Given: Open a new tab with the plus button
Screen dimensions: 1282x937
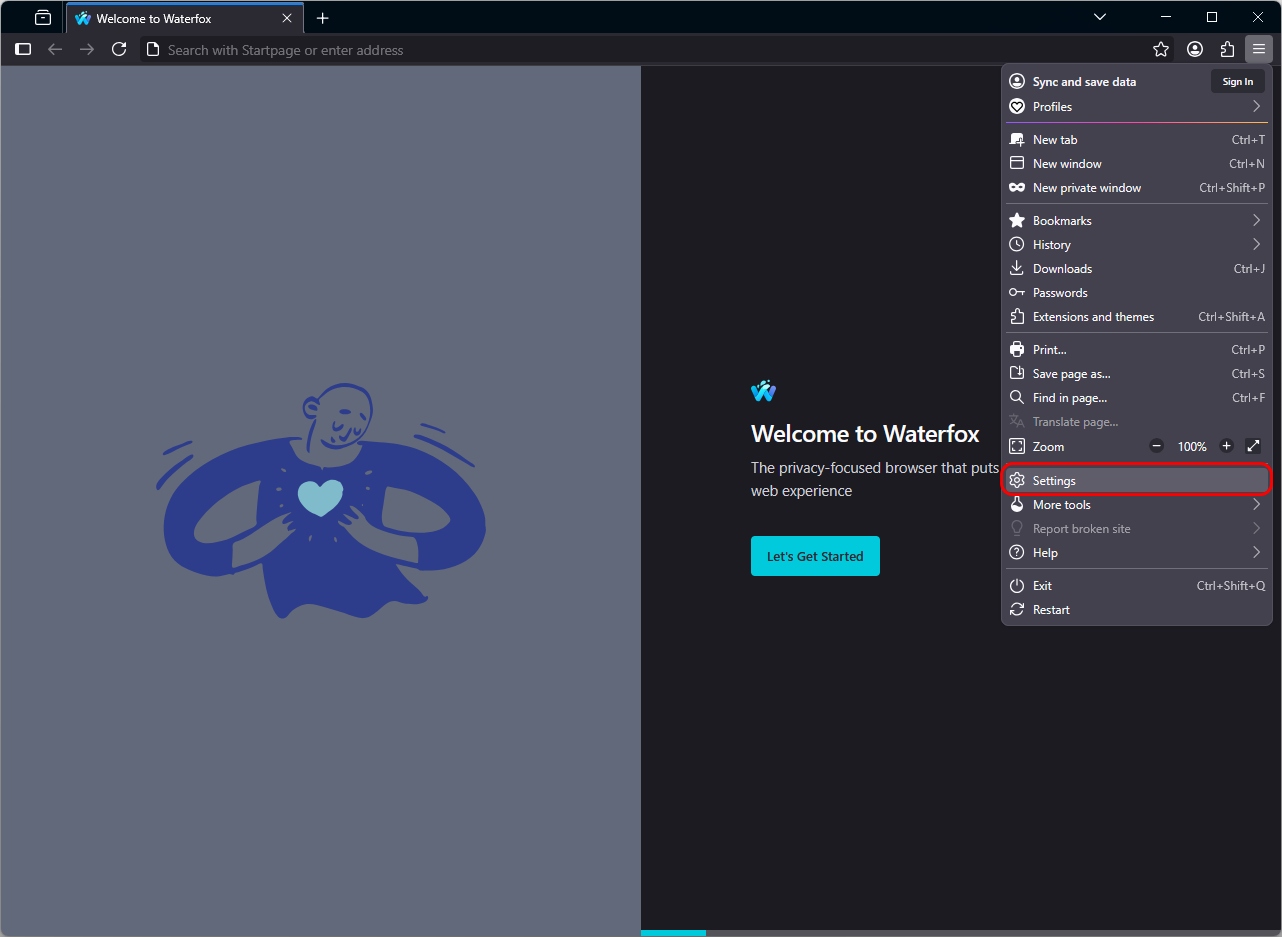Looking at the screenshot, I should click(x=322, y=18).
